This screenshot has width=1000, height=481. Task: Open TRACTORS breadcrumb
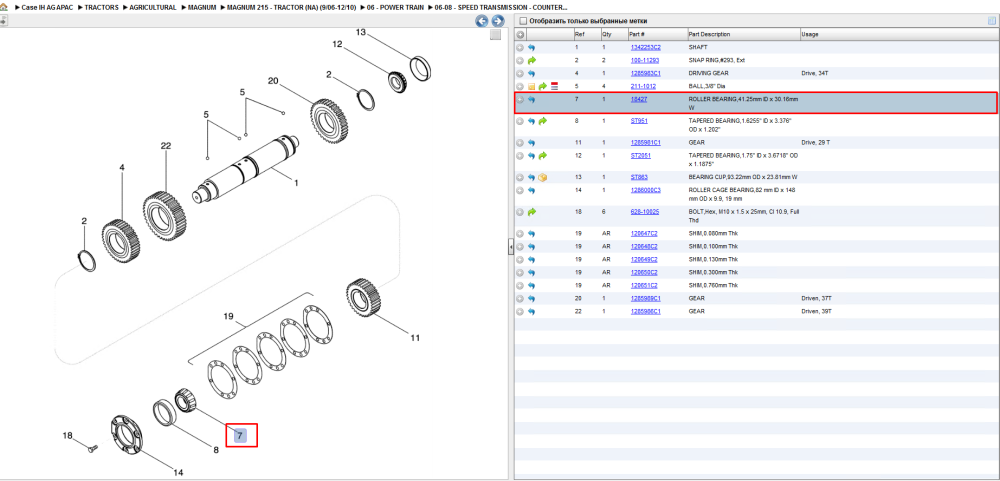click(99, 7)
